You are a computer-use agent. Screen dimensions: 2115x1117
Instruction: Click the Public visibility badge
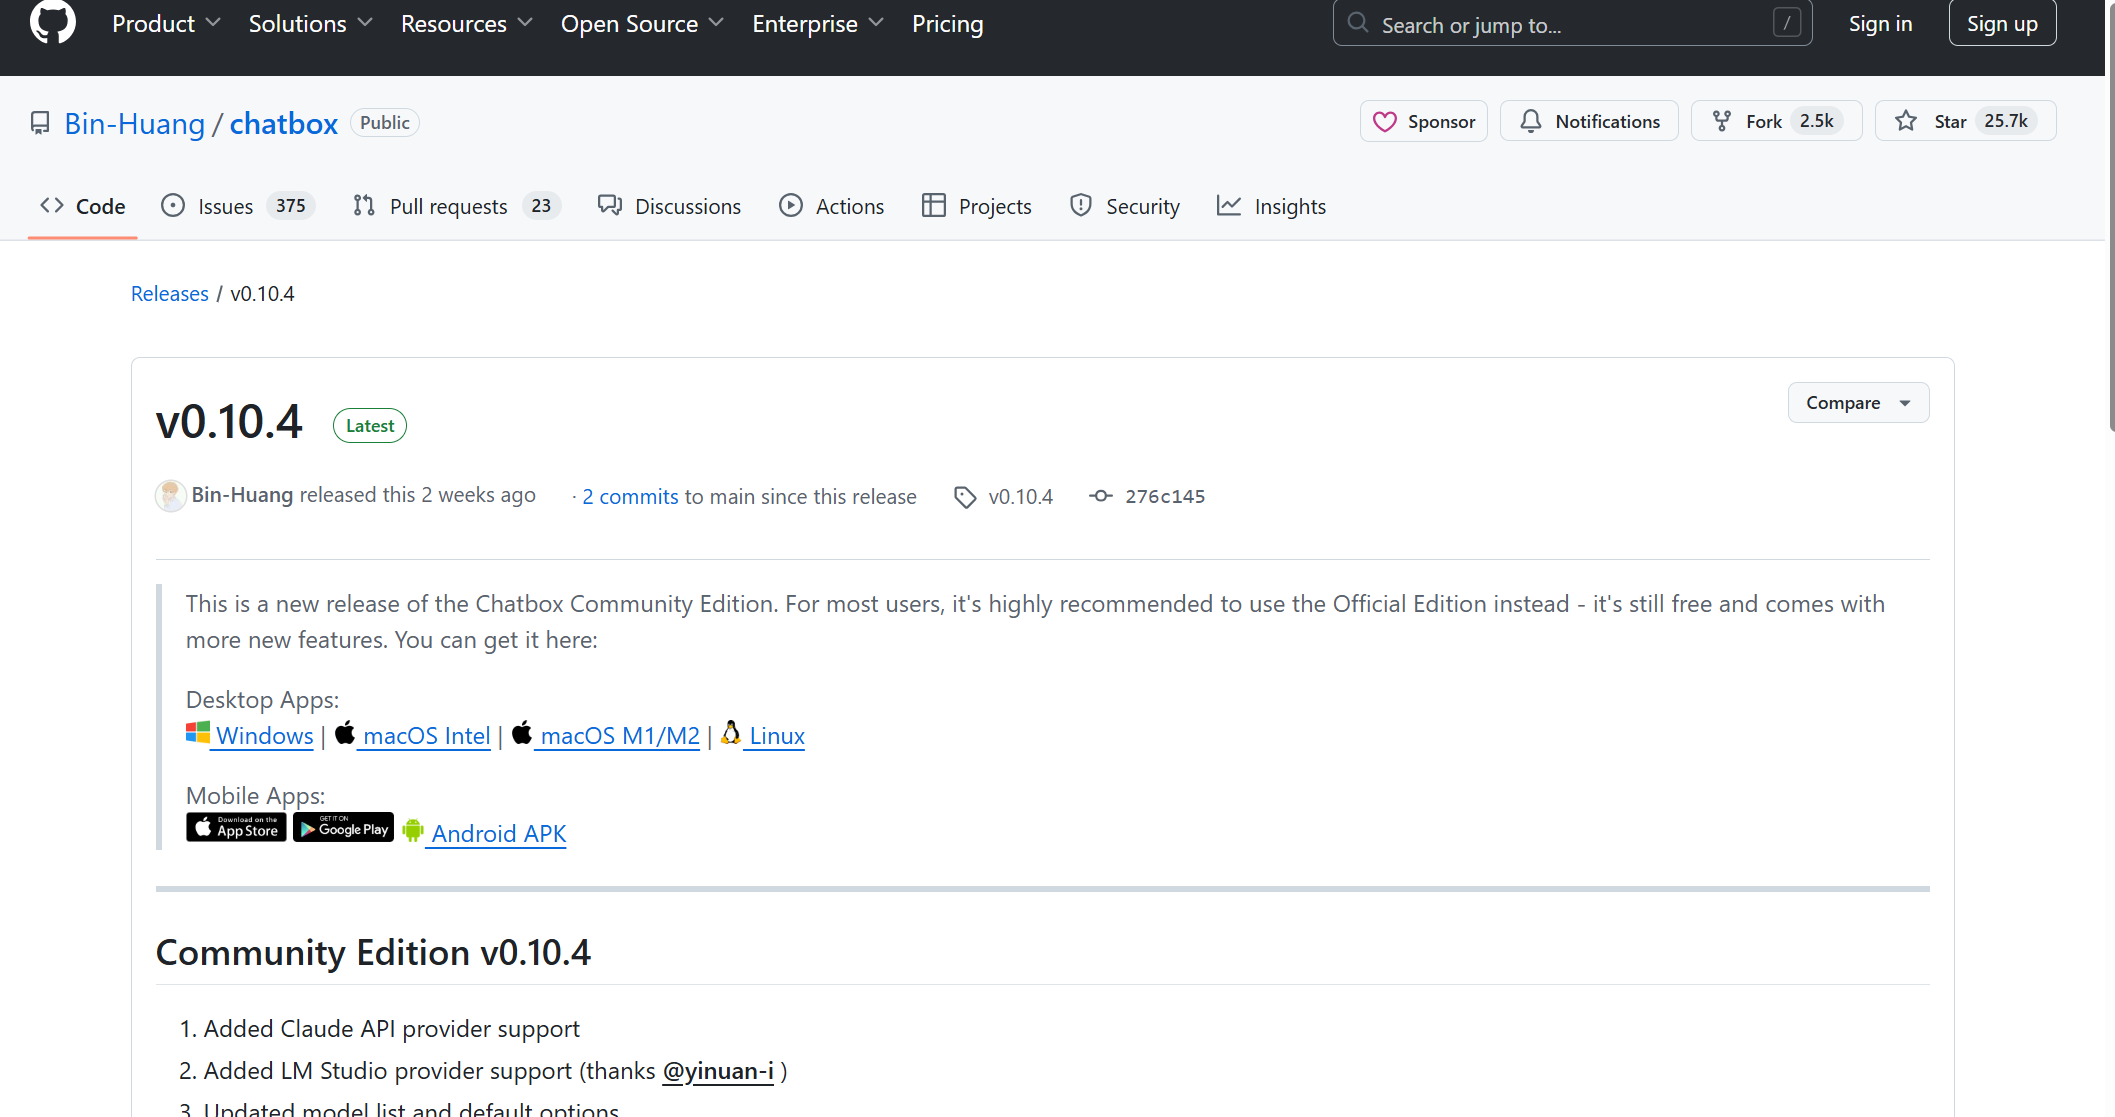coord(385,122)
